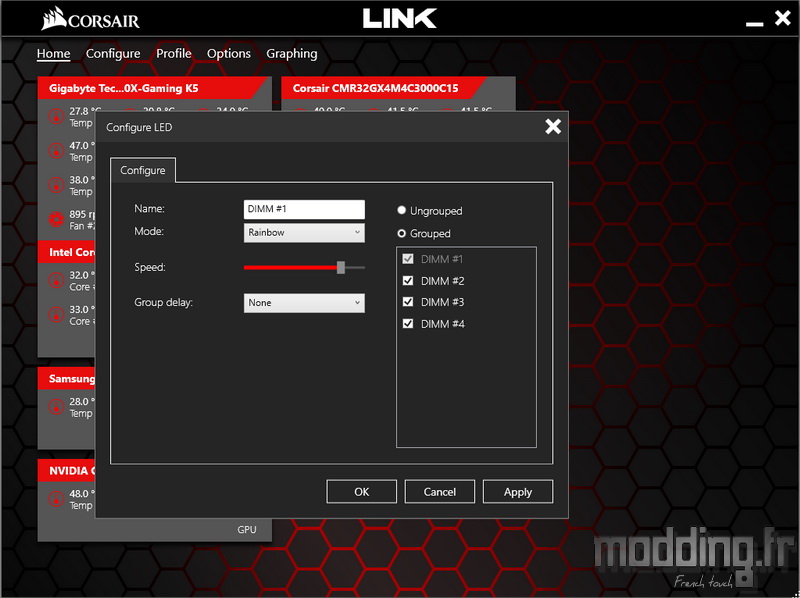
Task: Uncheck the DIMM #3 checkbox
Action: 408,302
